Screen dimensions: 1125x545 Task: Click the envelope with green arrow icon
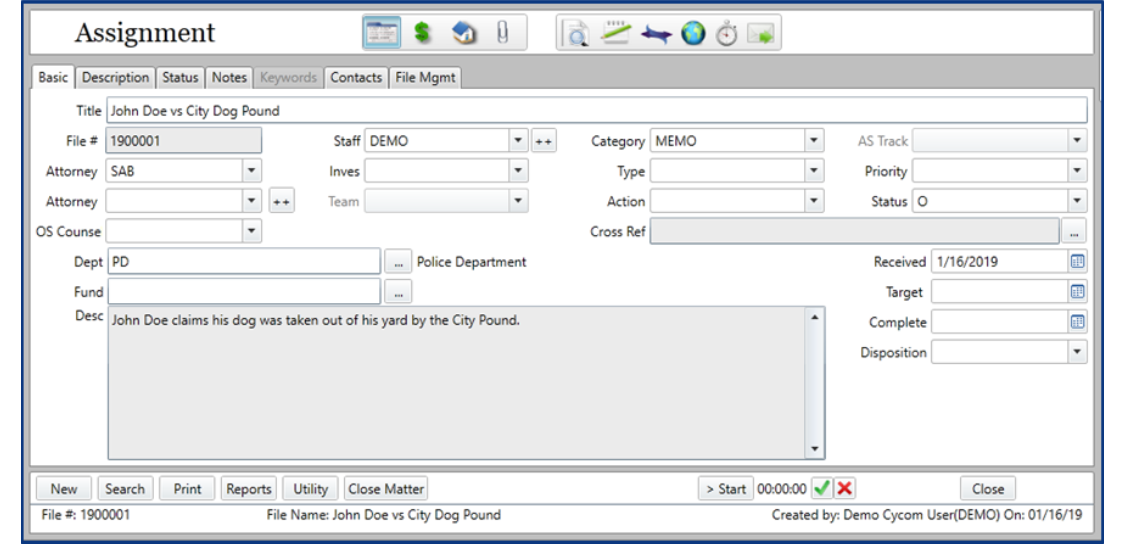pyautogui.click(x=761, y=34)
